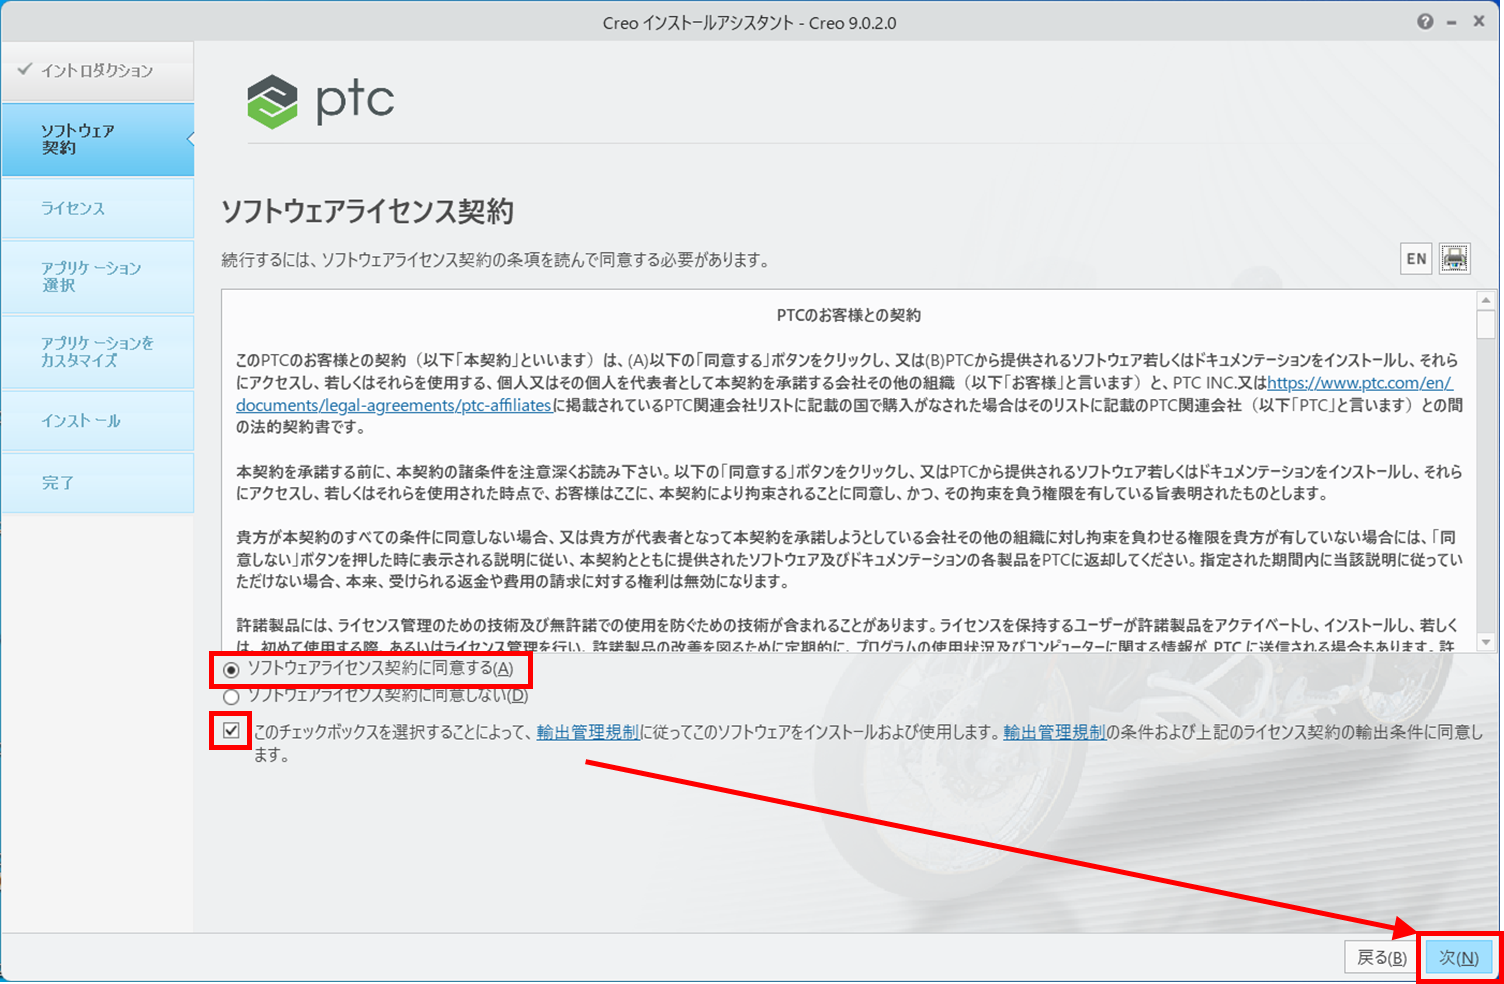
Task: Open help via question mark icon
Action: point(1425,22)
